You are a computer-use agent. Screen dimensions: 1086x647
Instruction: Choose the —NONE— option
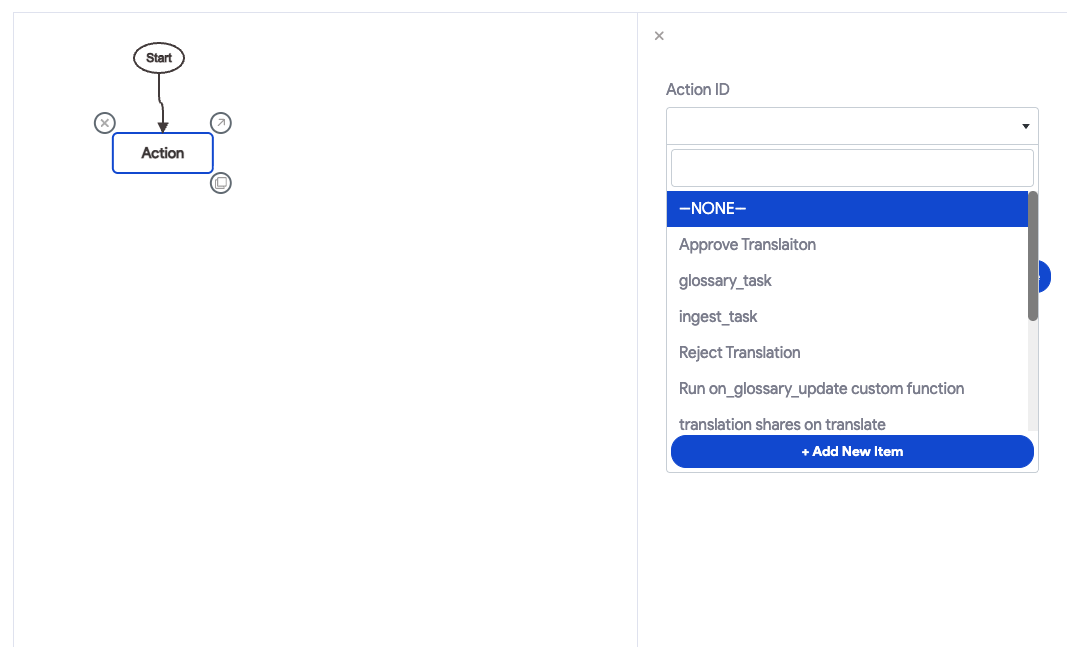[848, 209]
